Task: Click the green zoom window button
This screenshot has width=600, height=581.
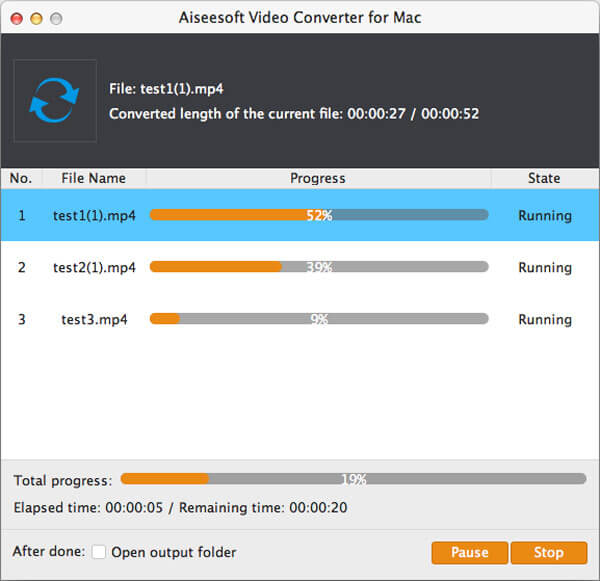Action: [x=56, y=19]
